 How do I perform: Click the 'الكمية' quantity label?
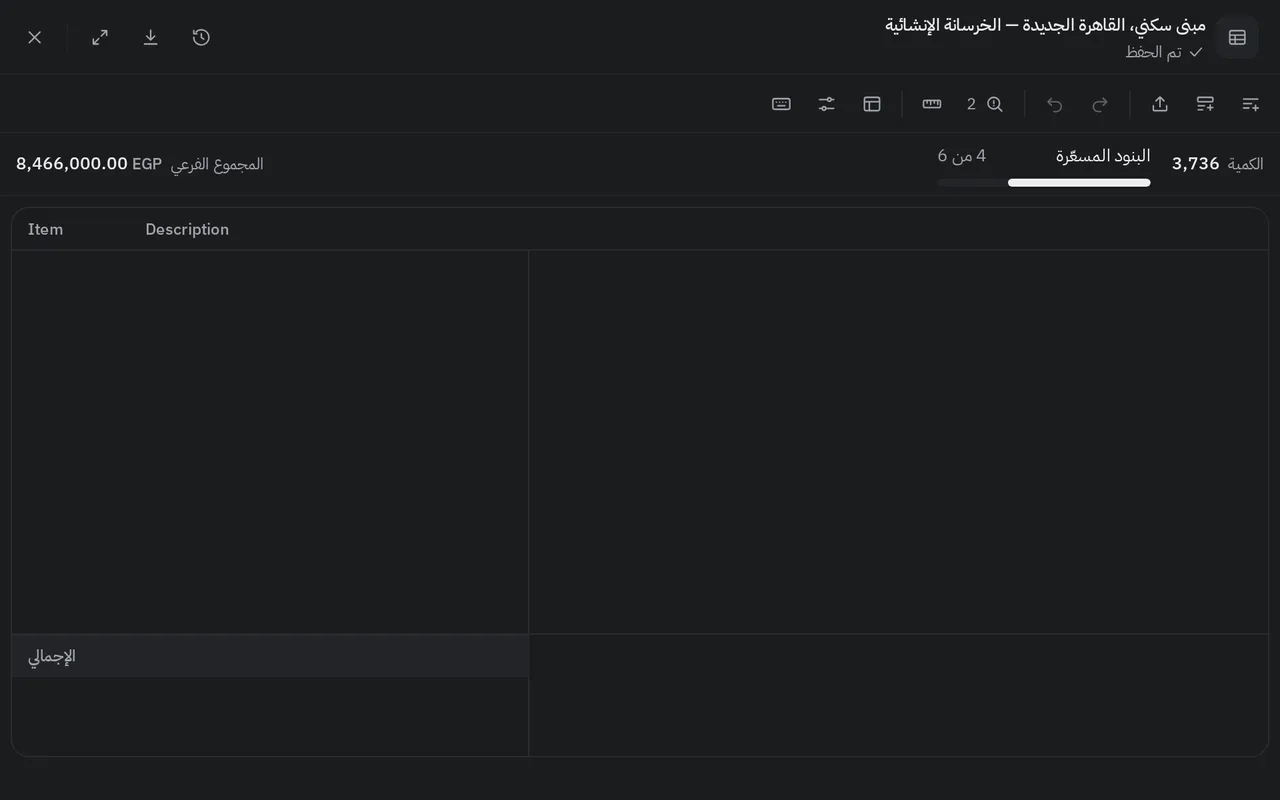click(x=1246, y=164)
